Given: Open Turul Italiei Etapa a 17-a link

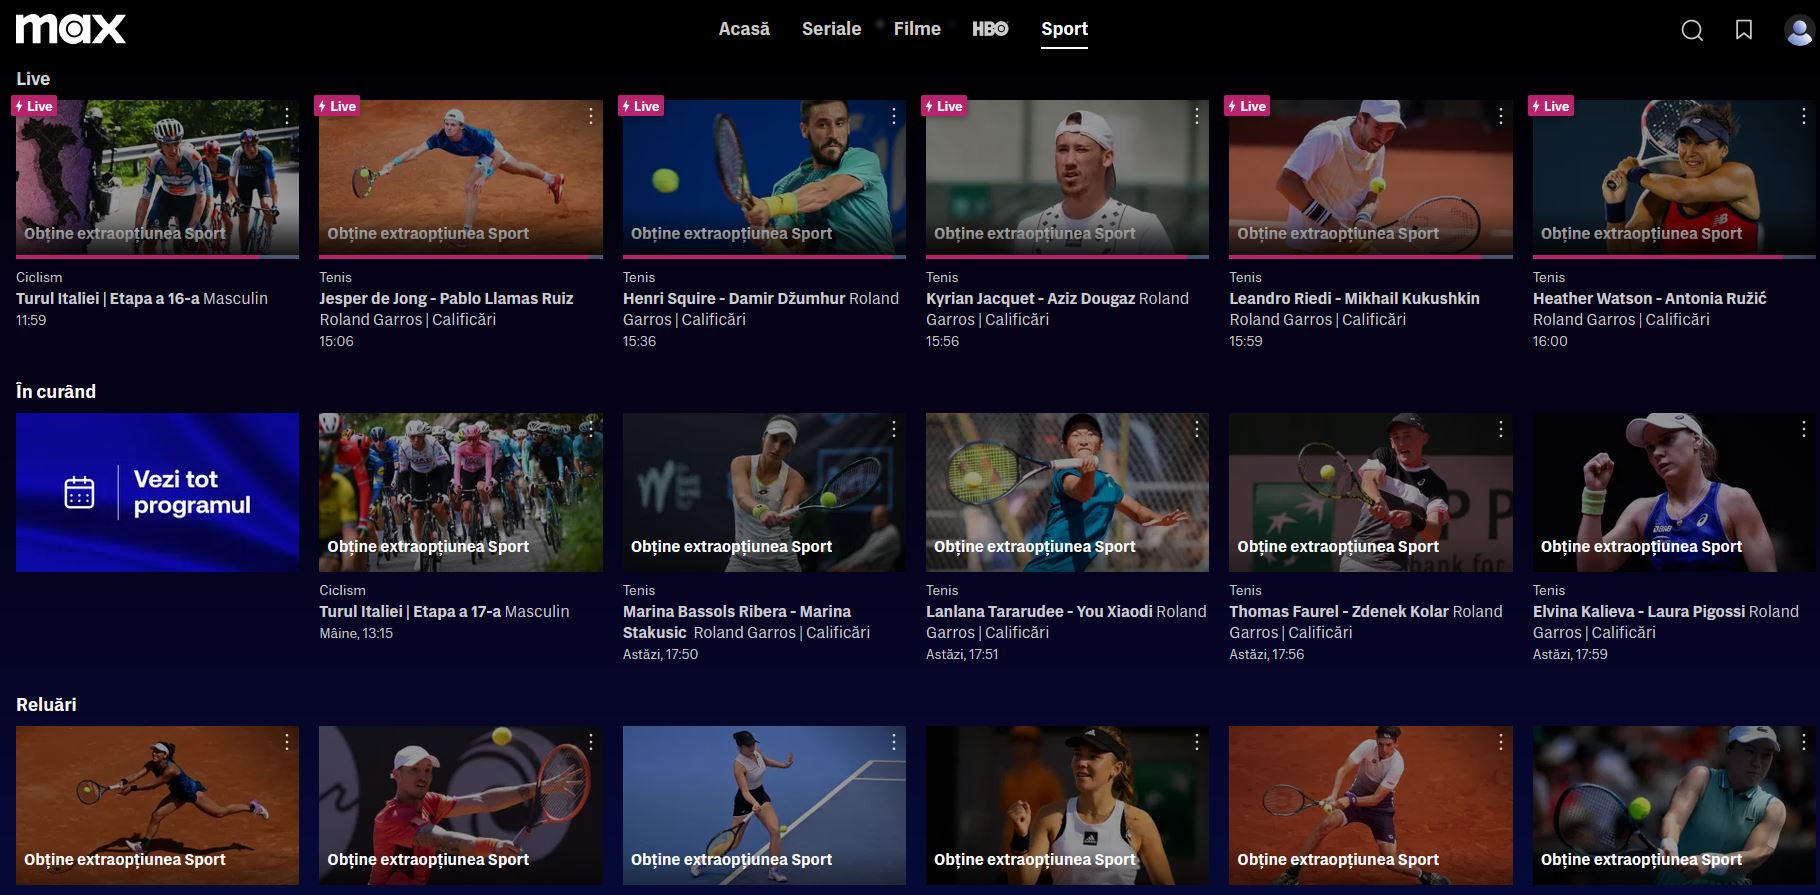Looking at the screenshot, I should point(410,611).
